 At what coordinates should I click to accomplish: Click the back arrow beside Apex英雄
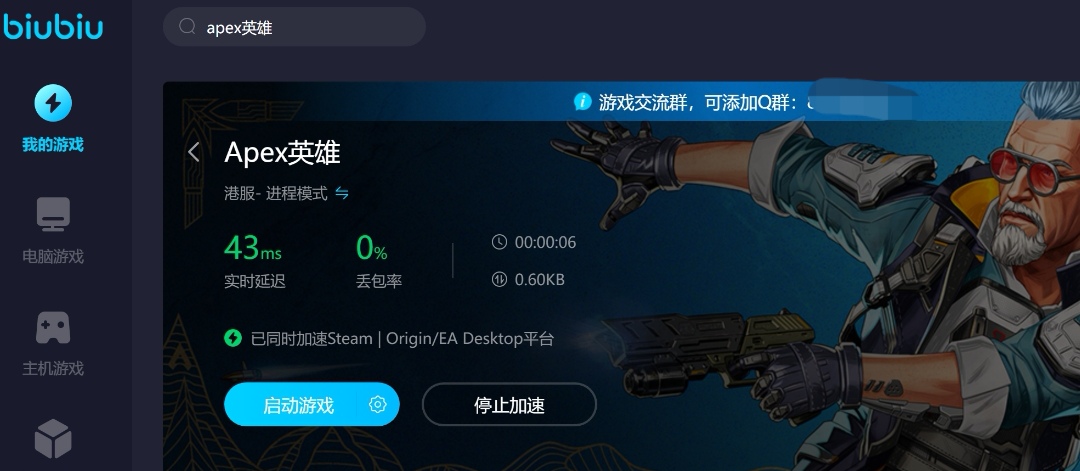click(194, 152)
